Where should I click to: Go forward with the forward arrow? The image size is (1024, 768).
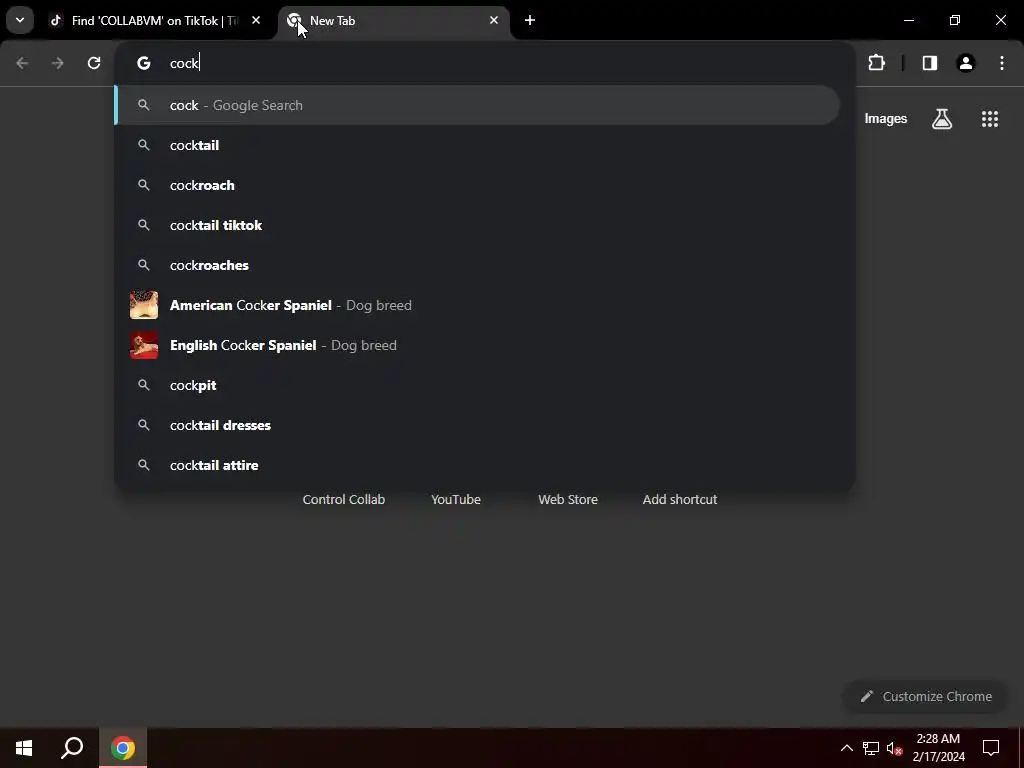tap(58, 63)
